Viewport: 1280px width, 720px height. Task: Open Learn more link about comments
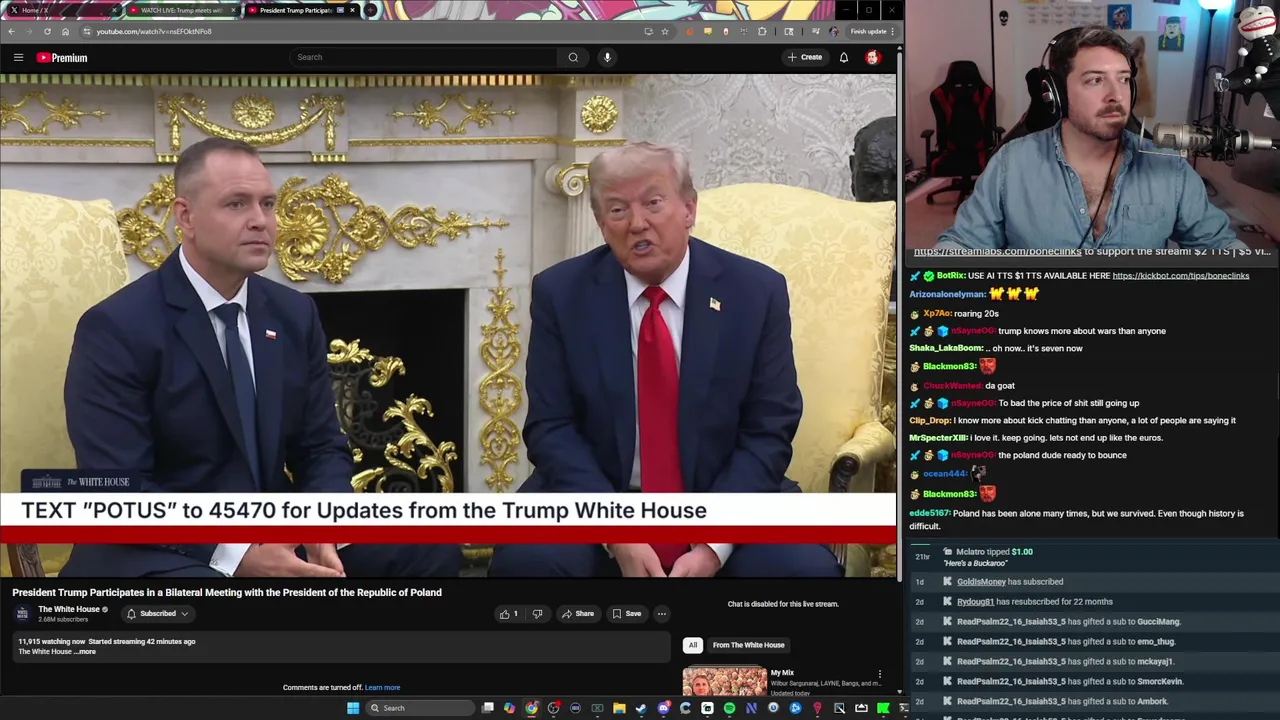pos(382,688)
